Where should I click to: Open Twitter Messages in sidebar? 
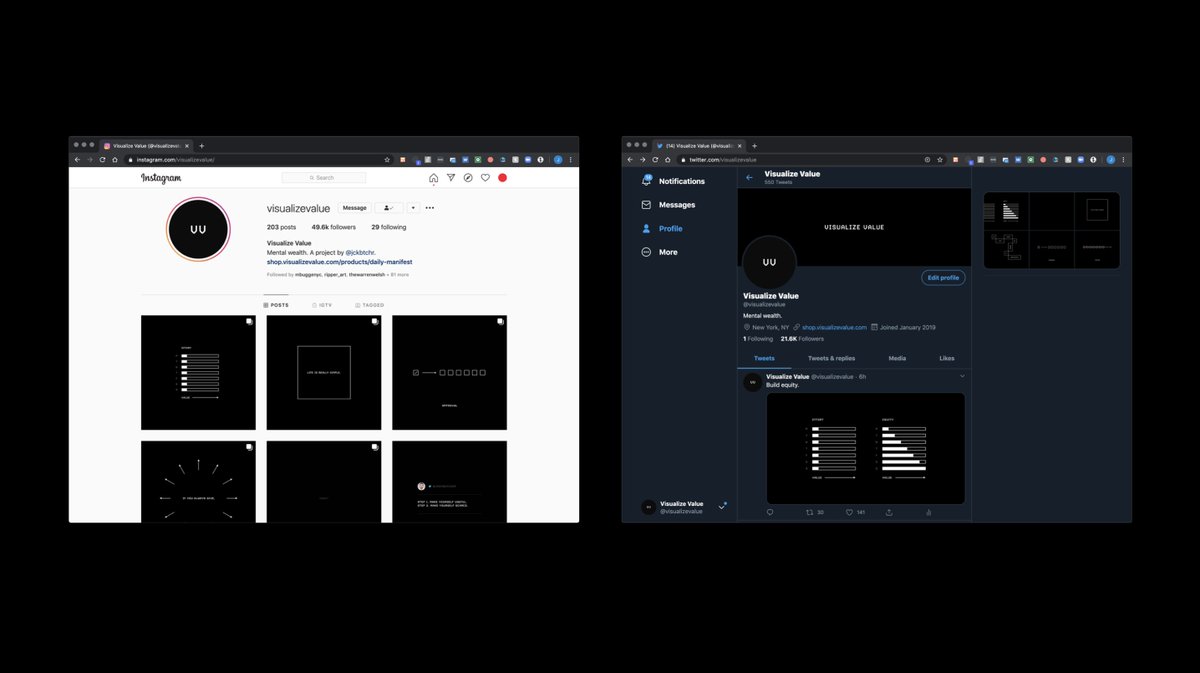667,205
